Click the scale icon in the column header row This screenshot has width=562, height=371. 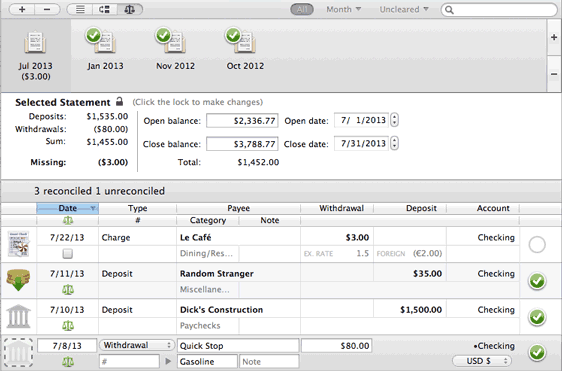68,220
